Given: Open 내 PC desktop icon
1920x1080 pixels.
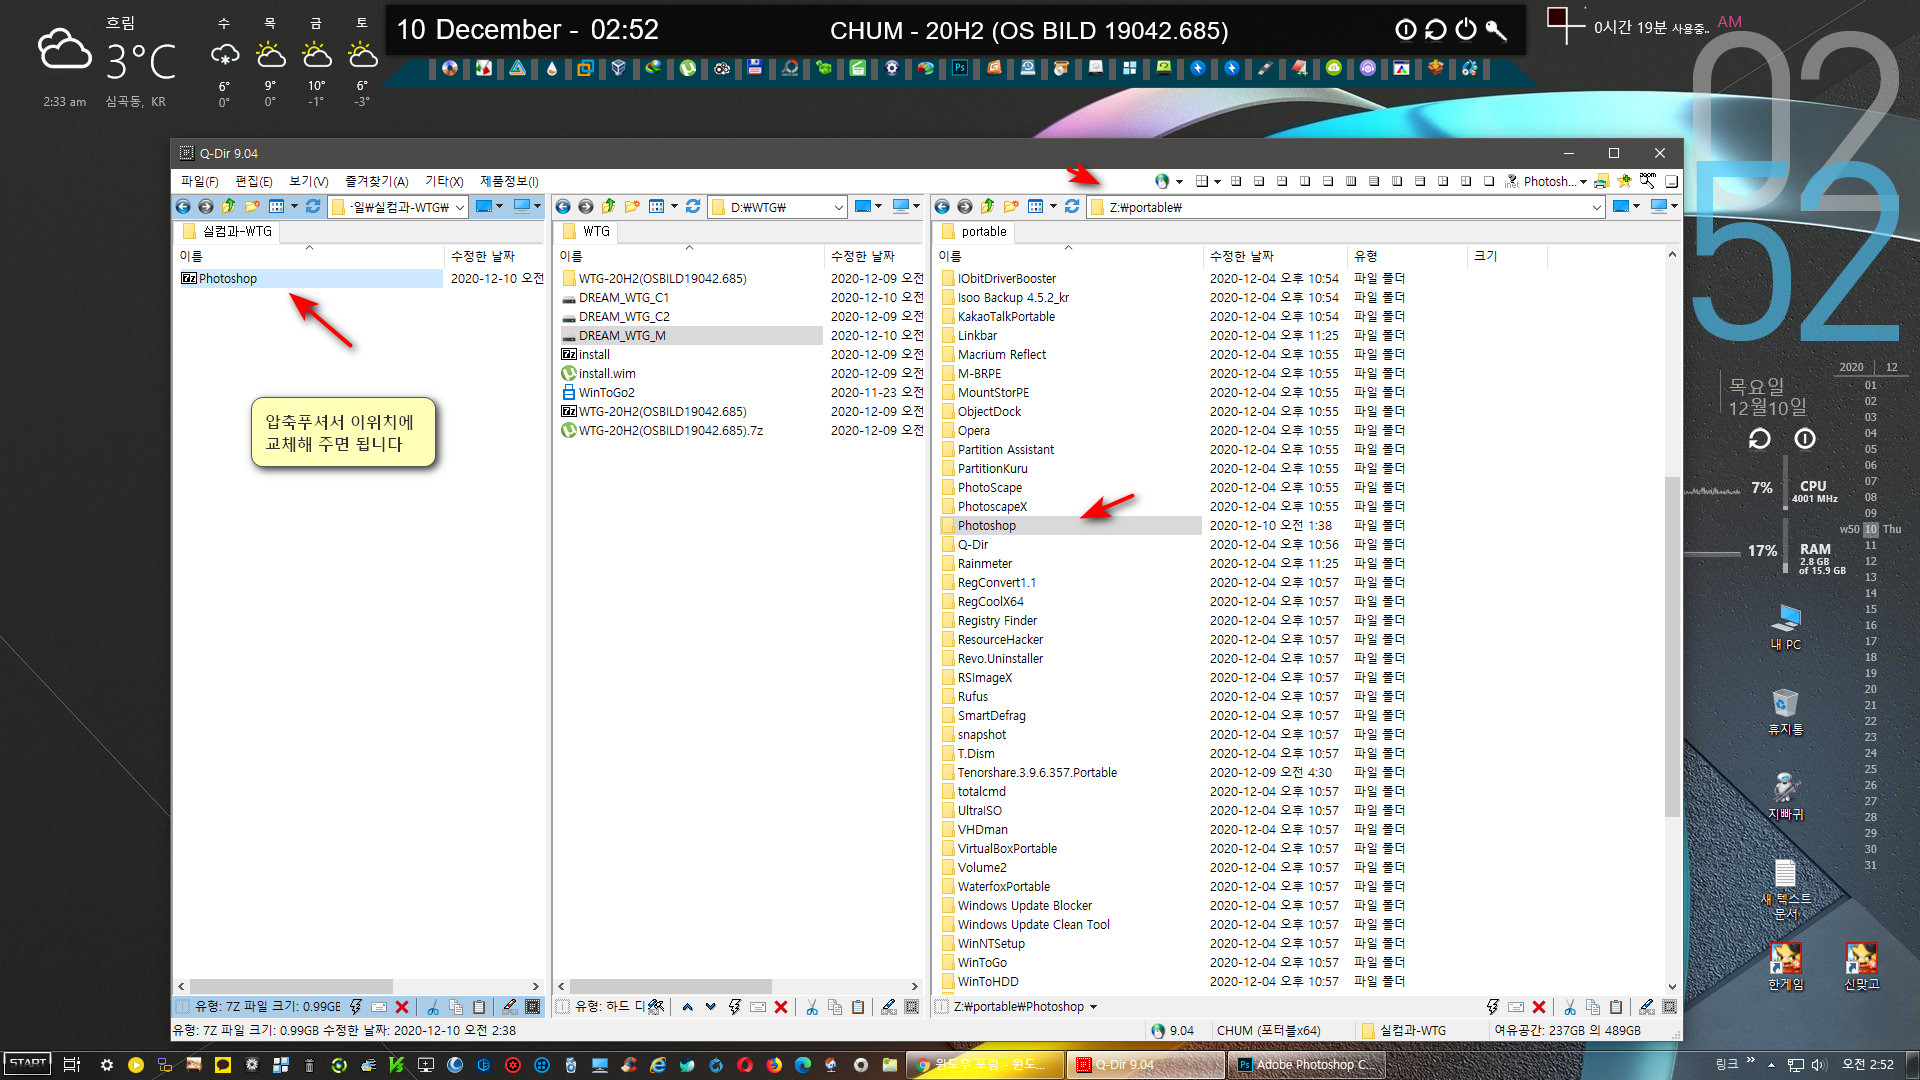Looking at the screenshot, I should [x=1785, y=628].
